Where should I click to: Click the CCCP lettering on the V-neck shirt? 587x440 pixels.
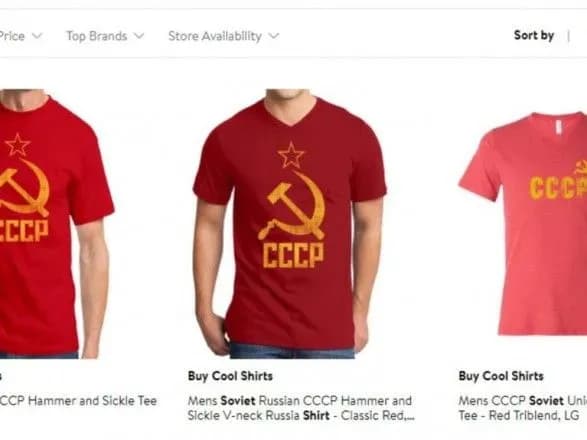293,255
